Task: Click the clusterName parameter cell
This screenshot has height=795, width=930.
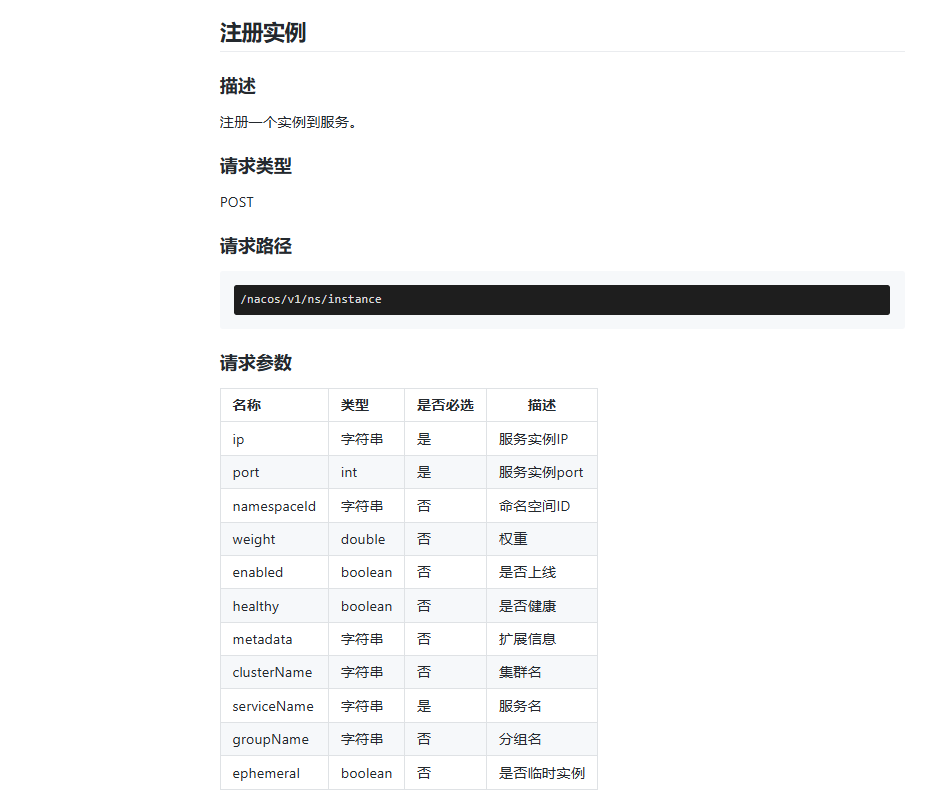Action: pos(274,673)
